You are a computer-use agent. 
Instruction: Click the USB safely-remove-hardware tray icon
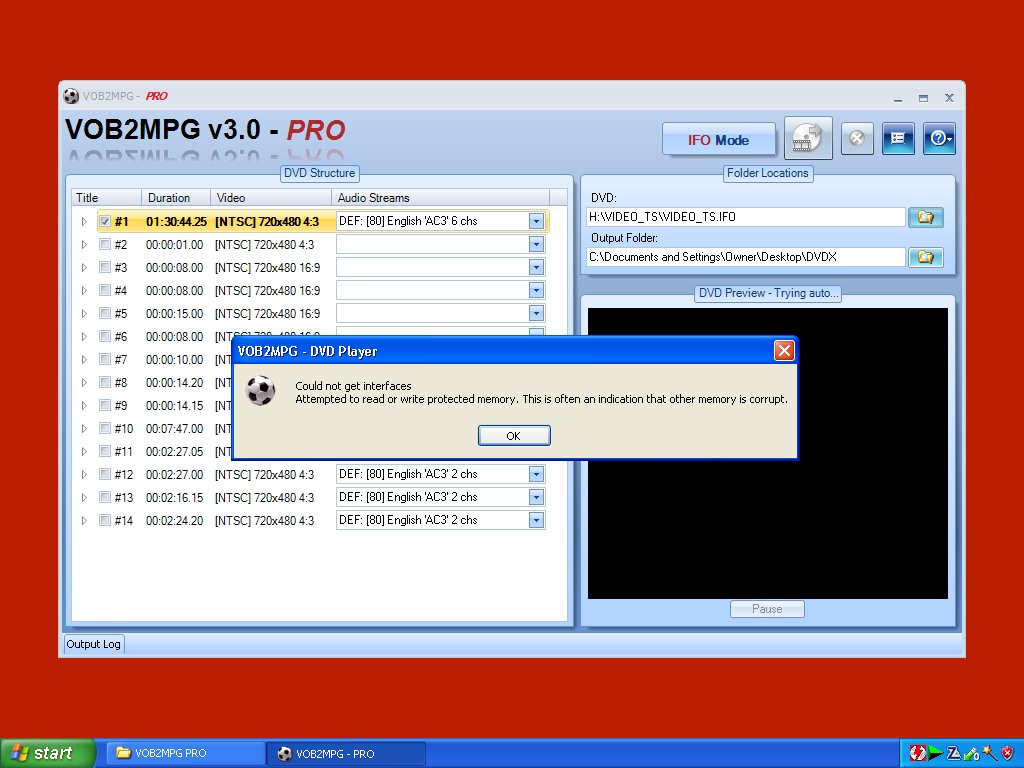971,753
